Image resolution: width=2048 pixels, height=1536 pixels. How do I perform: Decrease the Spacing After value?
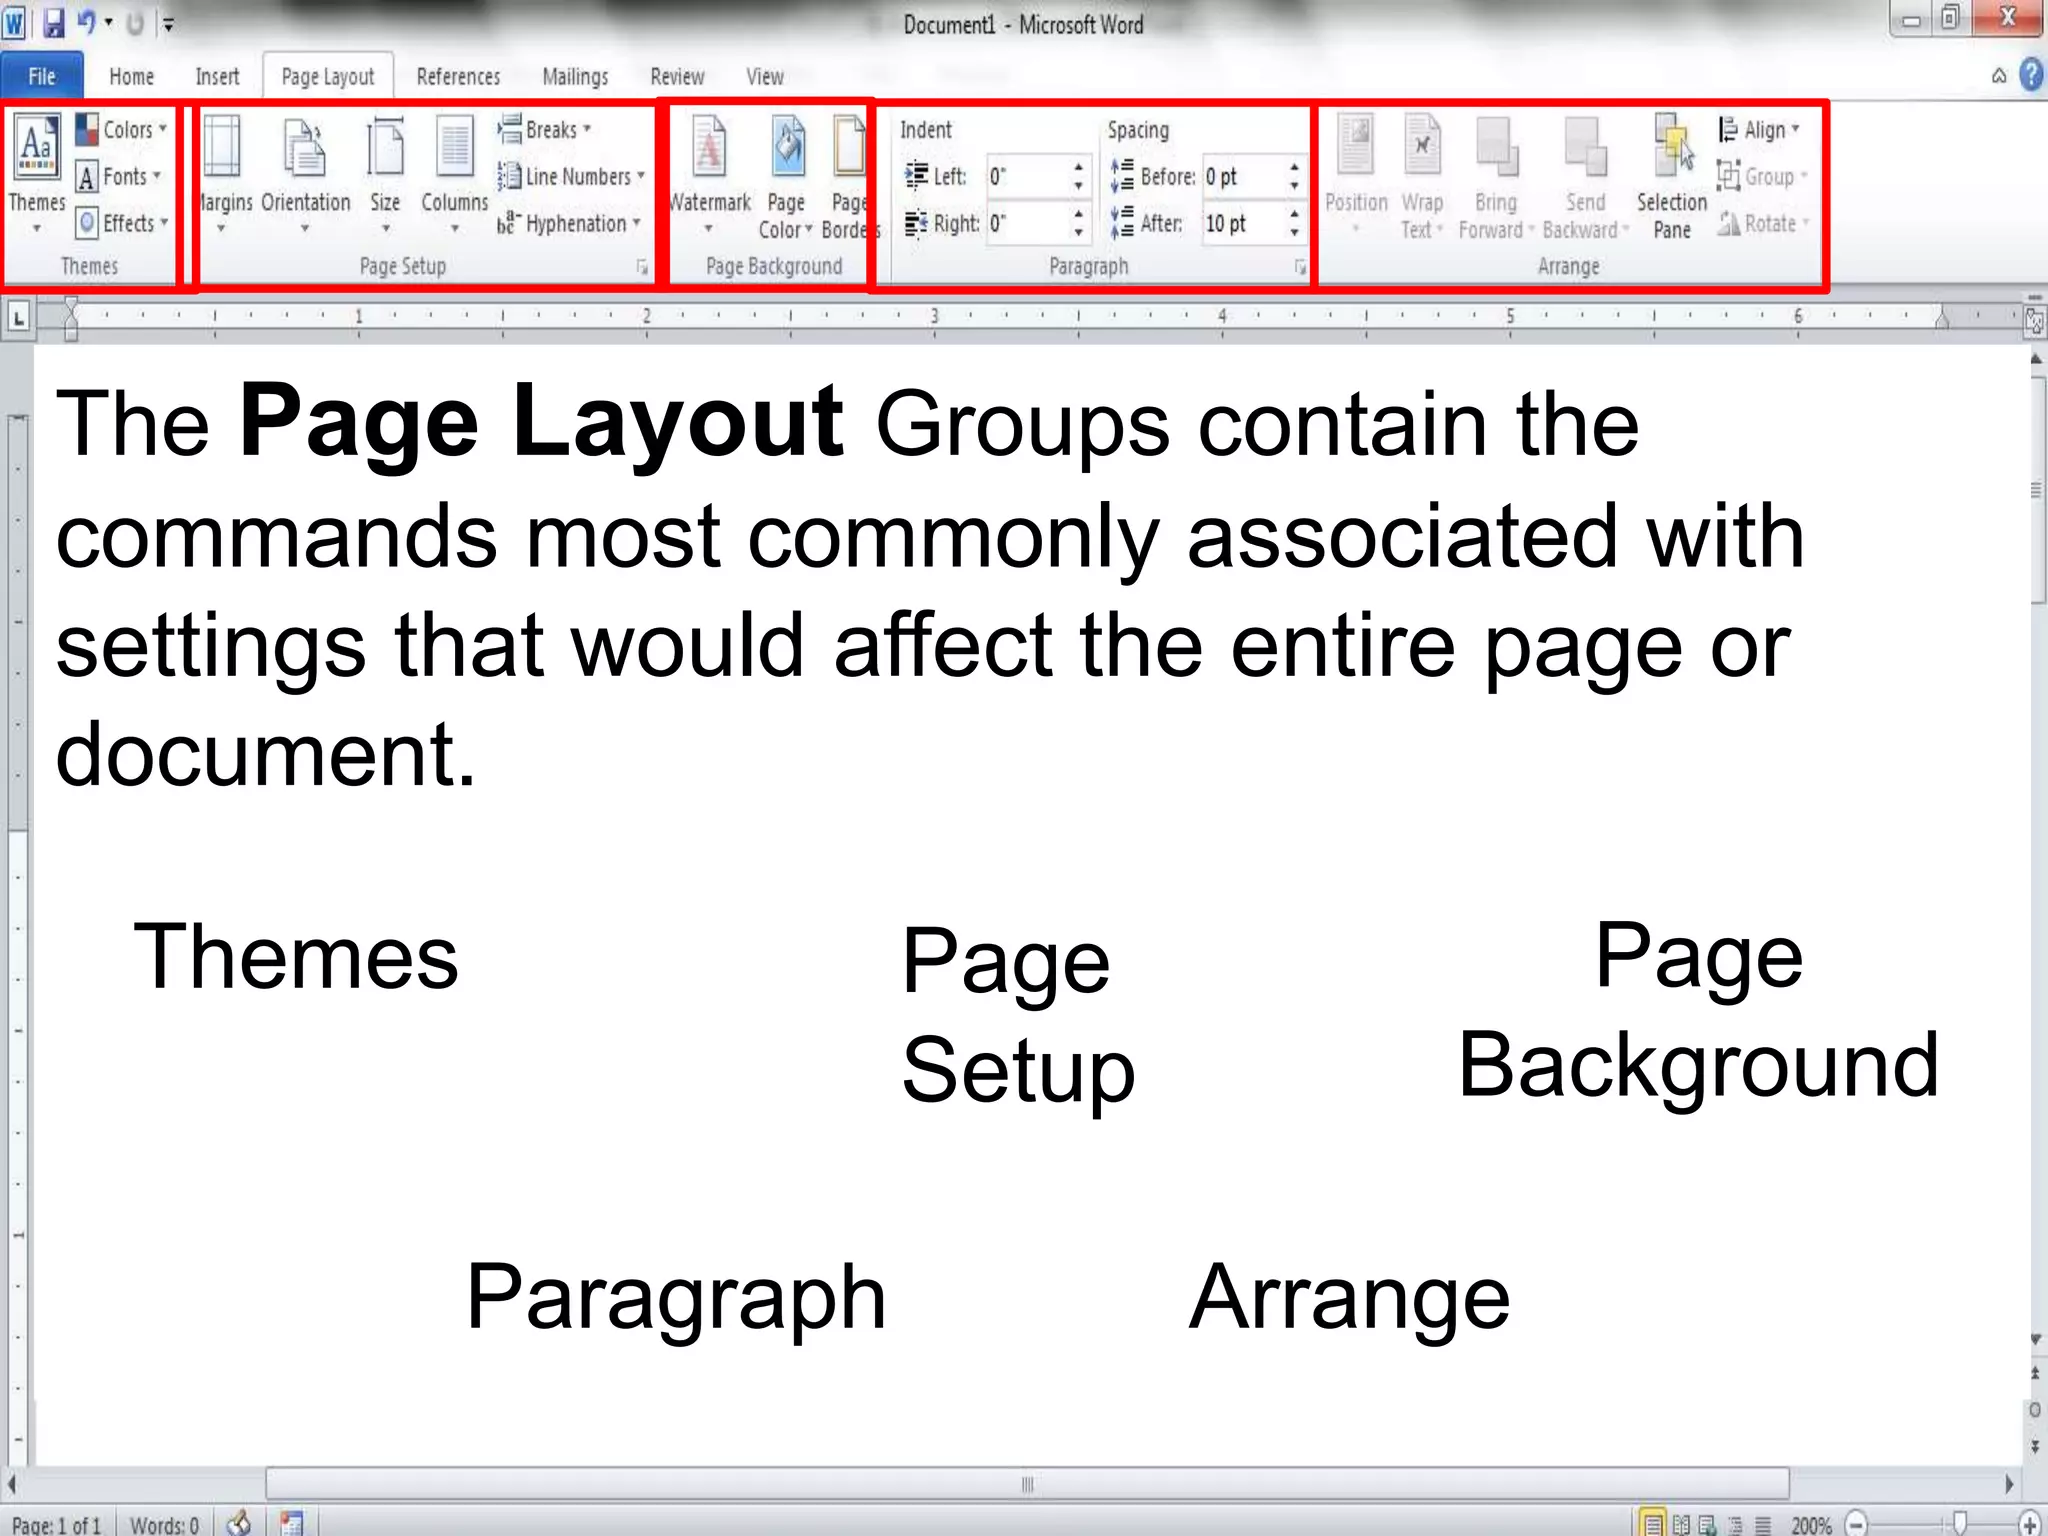[x=1294, y=233]
